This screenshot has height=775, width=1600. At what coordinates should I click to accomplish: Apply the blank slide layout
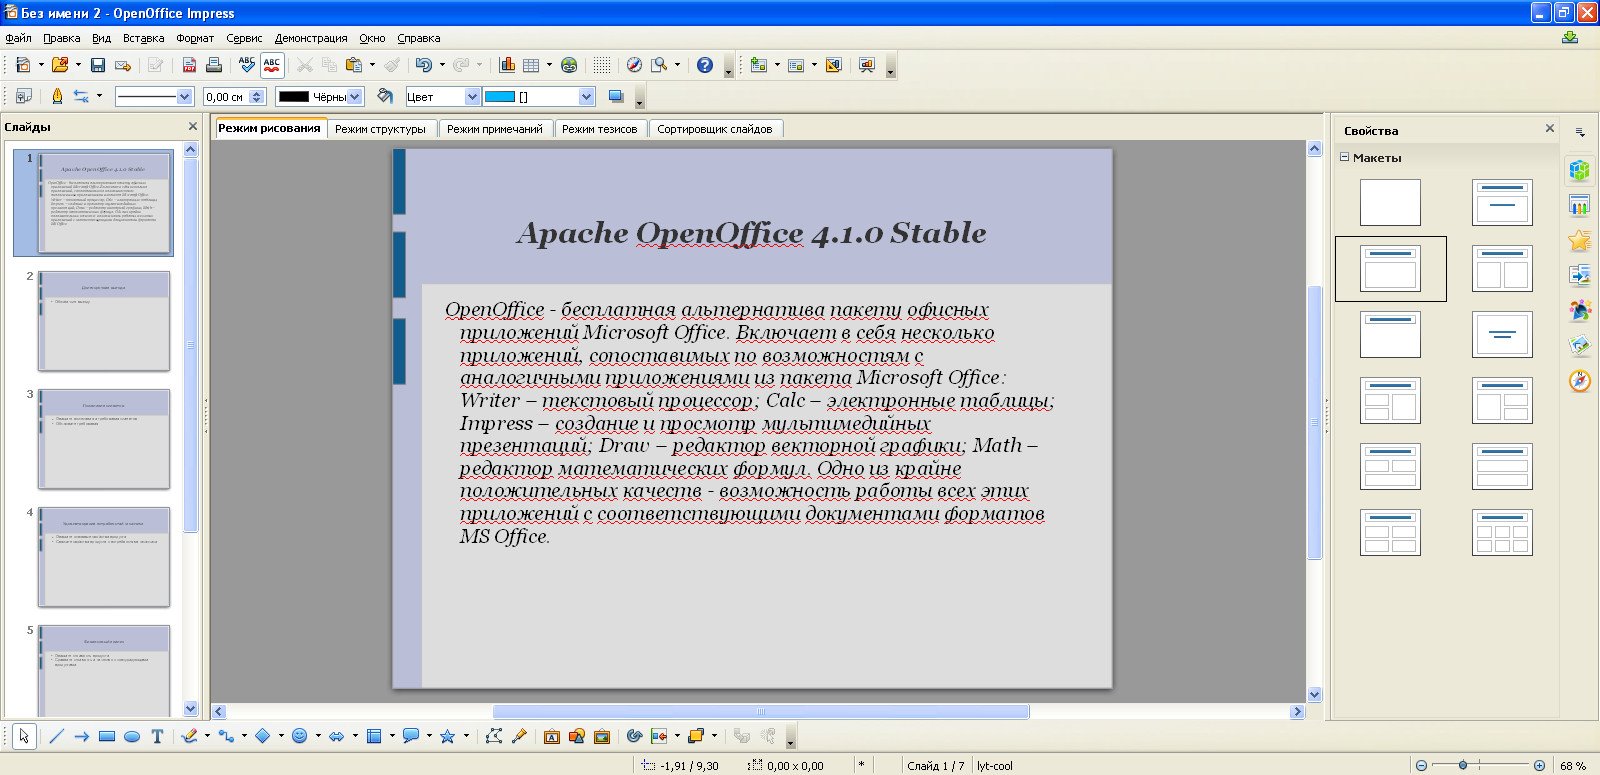click(1390, 202)
